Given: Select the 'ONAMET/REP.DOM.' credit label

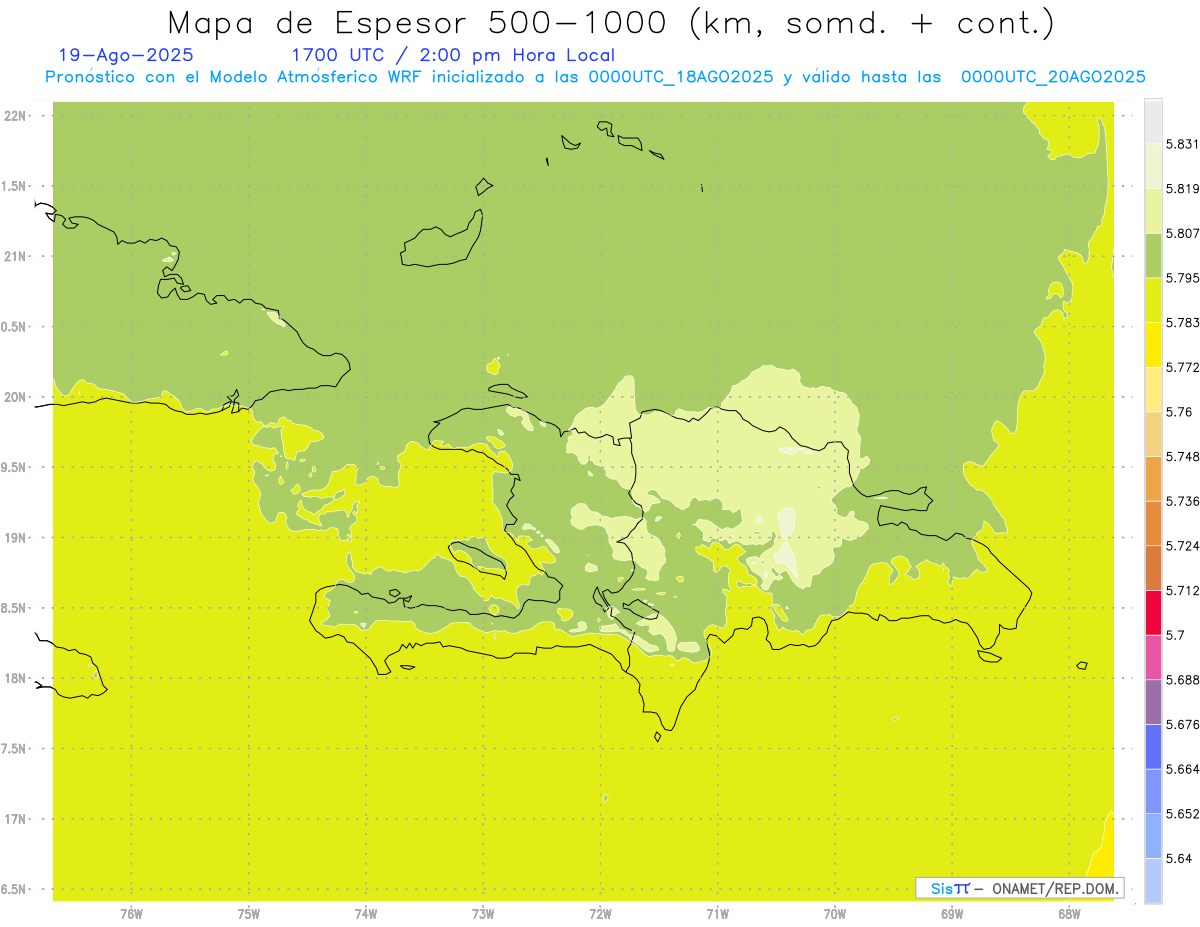Looking at the screenshot, I should pyautogui.click(x=1055, y=888).
